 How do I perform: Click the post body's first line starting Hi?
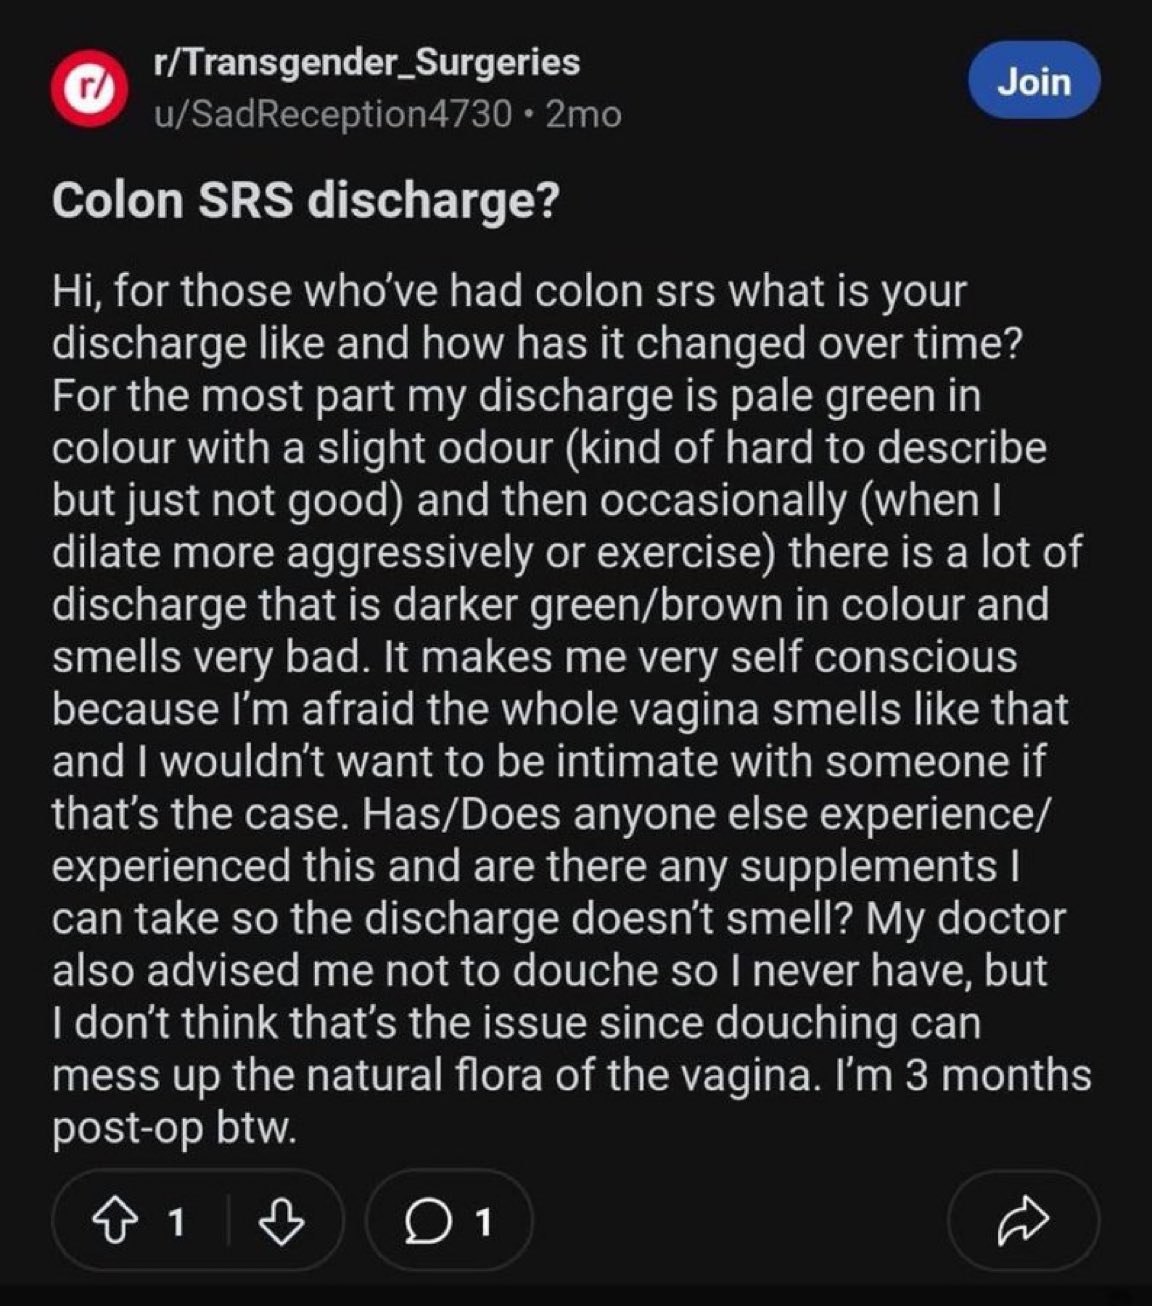[509, 291]
